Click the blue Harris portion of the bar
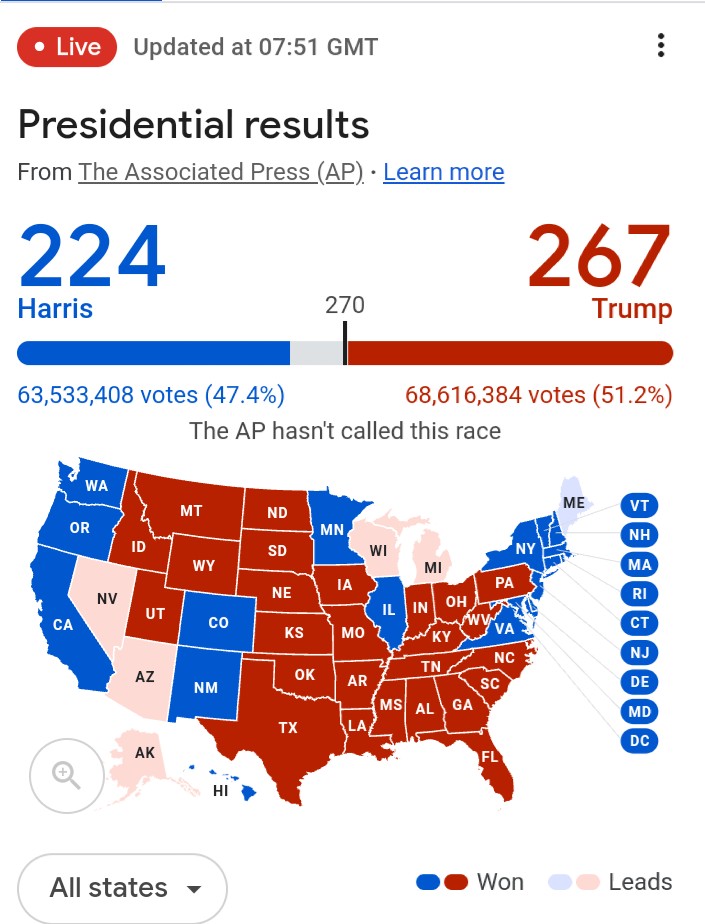This screenshot has height=924, width=705. 153,353
